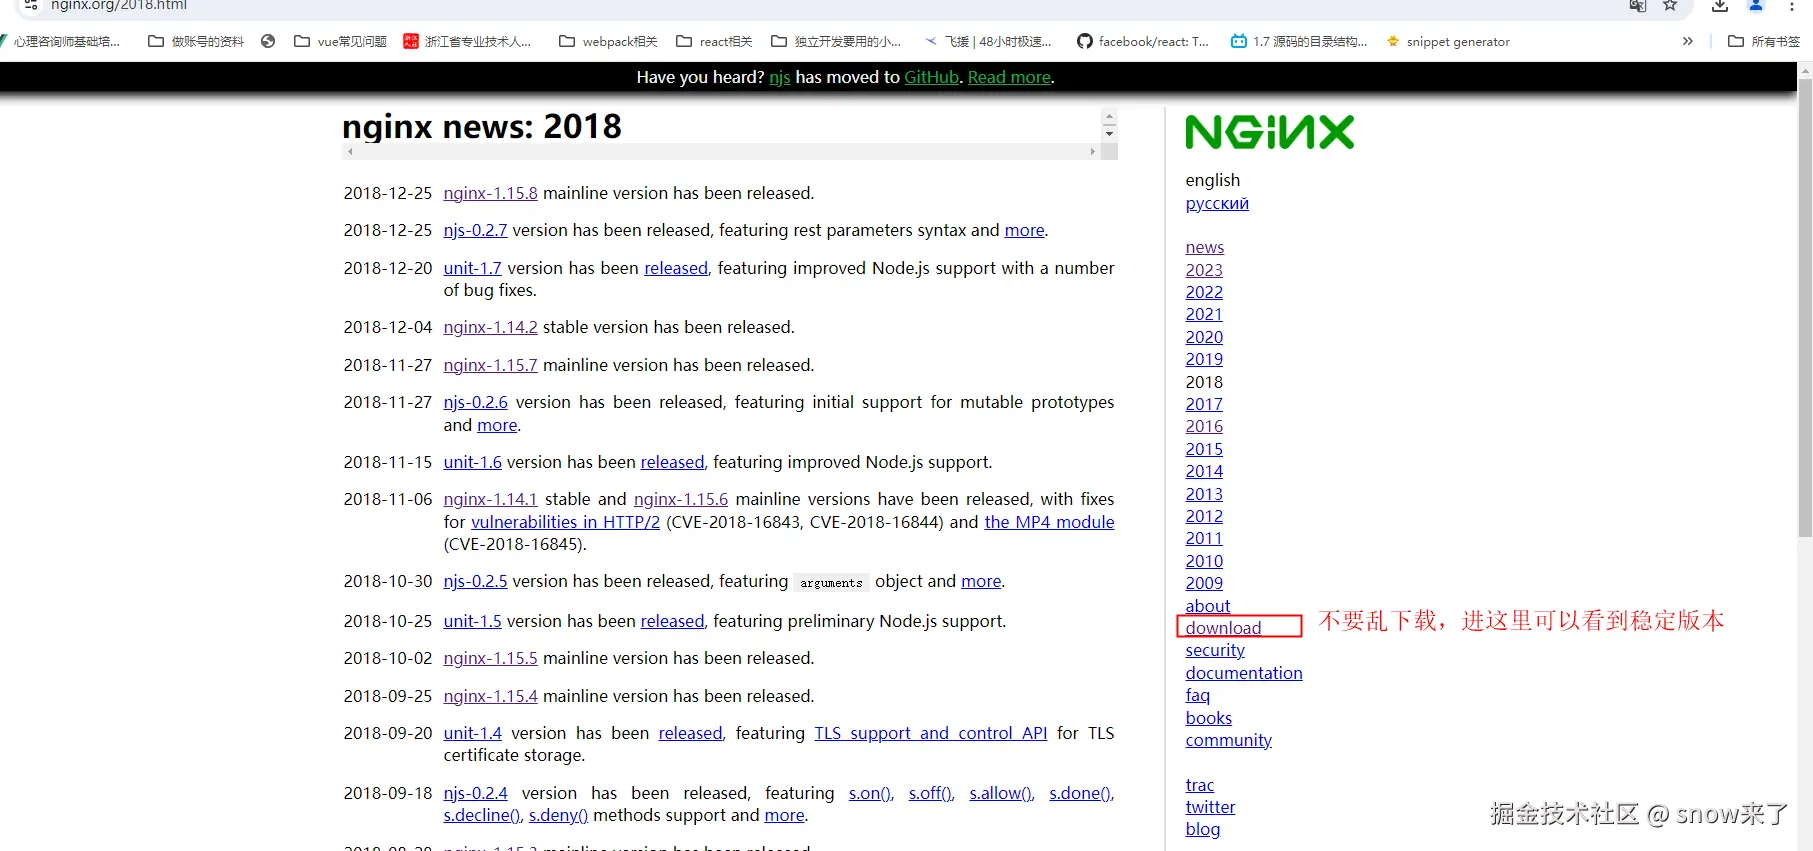Open the translate page icon in address bar
The height and width of the screenshot is (851, 1813).
(1637, 5)
